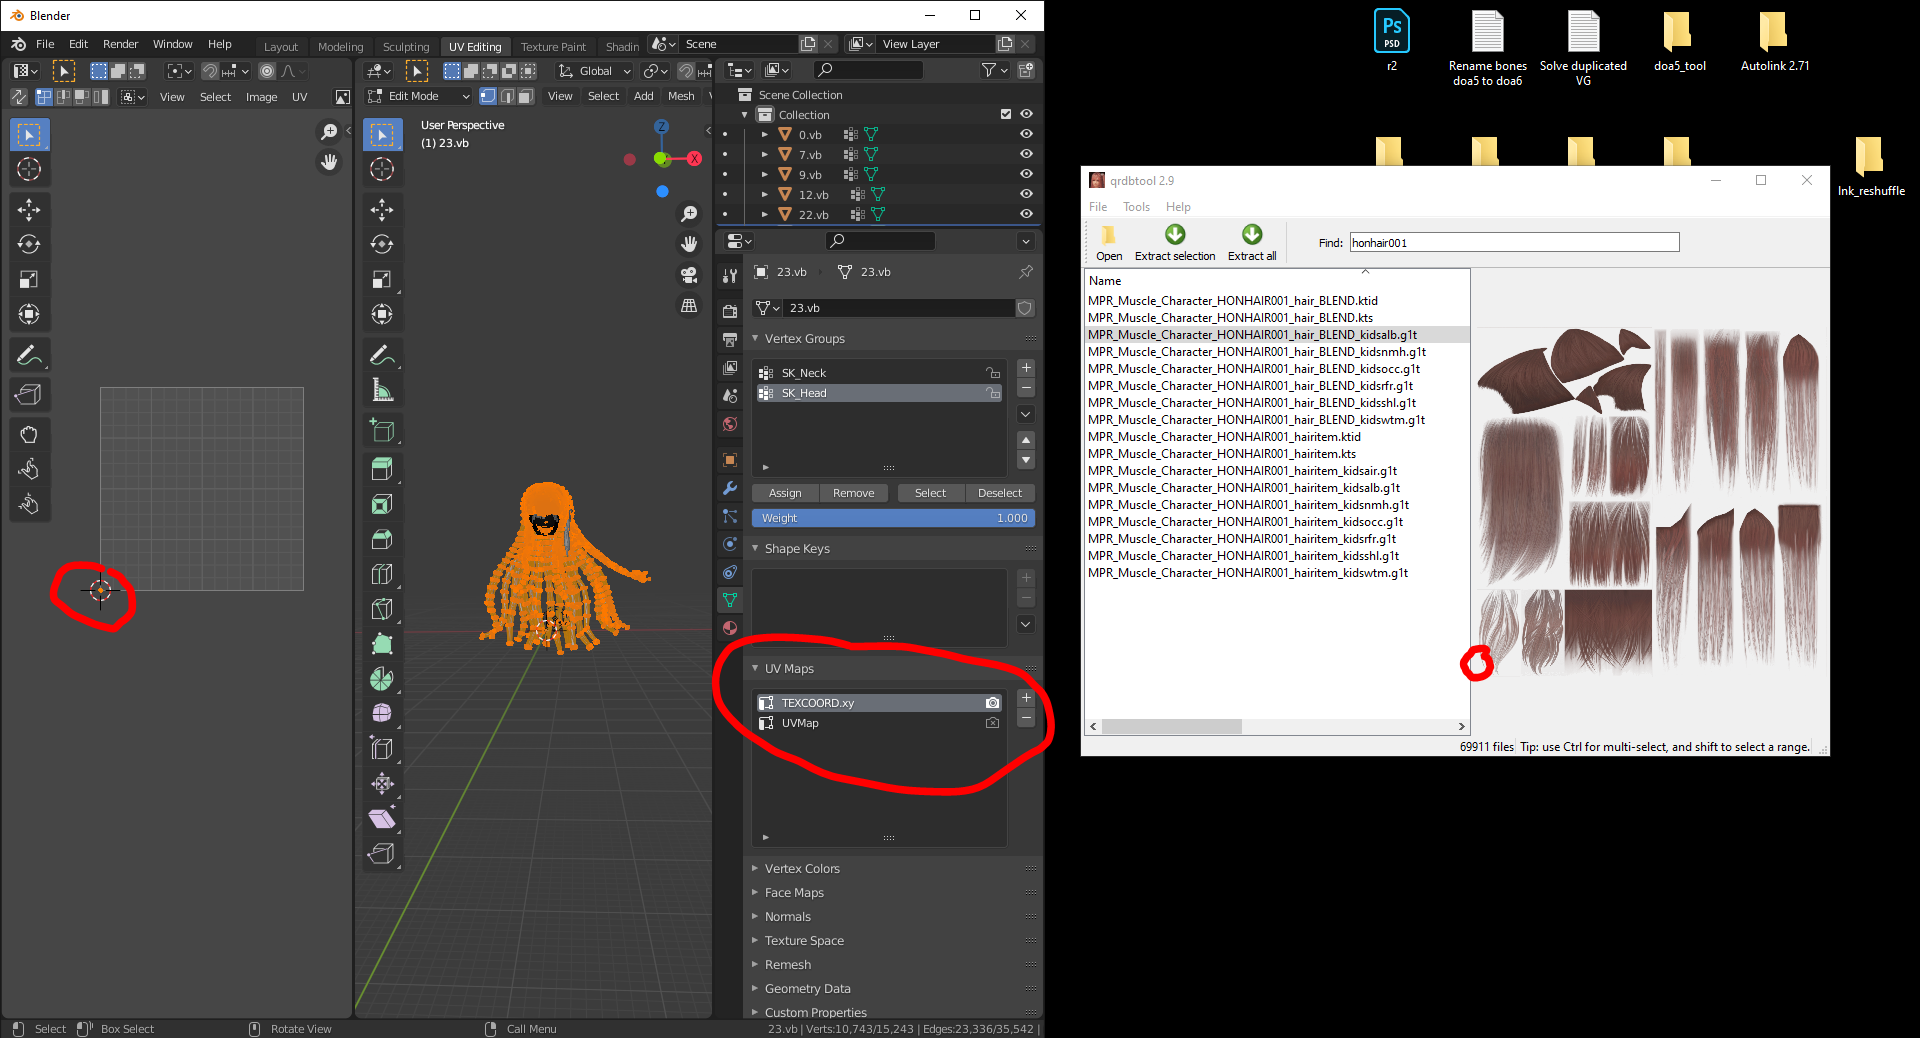Switch to the Sculpting workspace tab
1920x1038 pixels.
pos(406,46)
